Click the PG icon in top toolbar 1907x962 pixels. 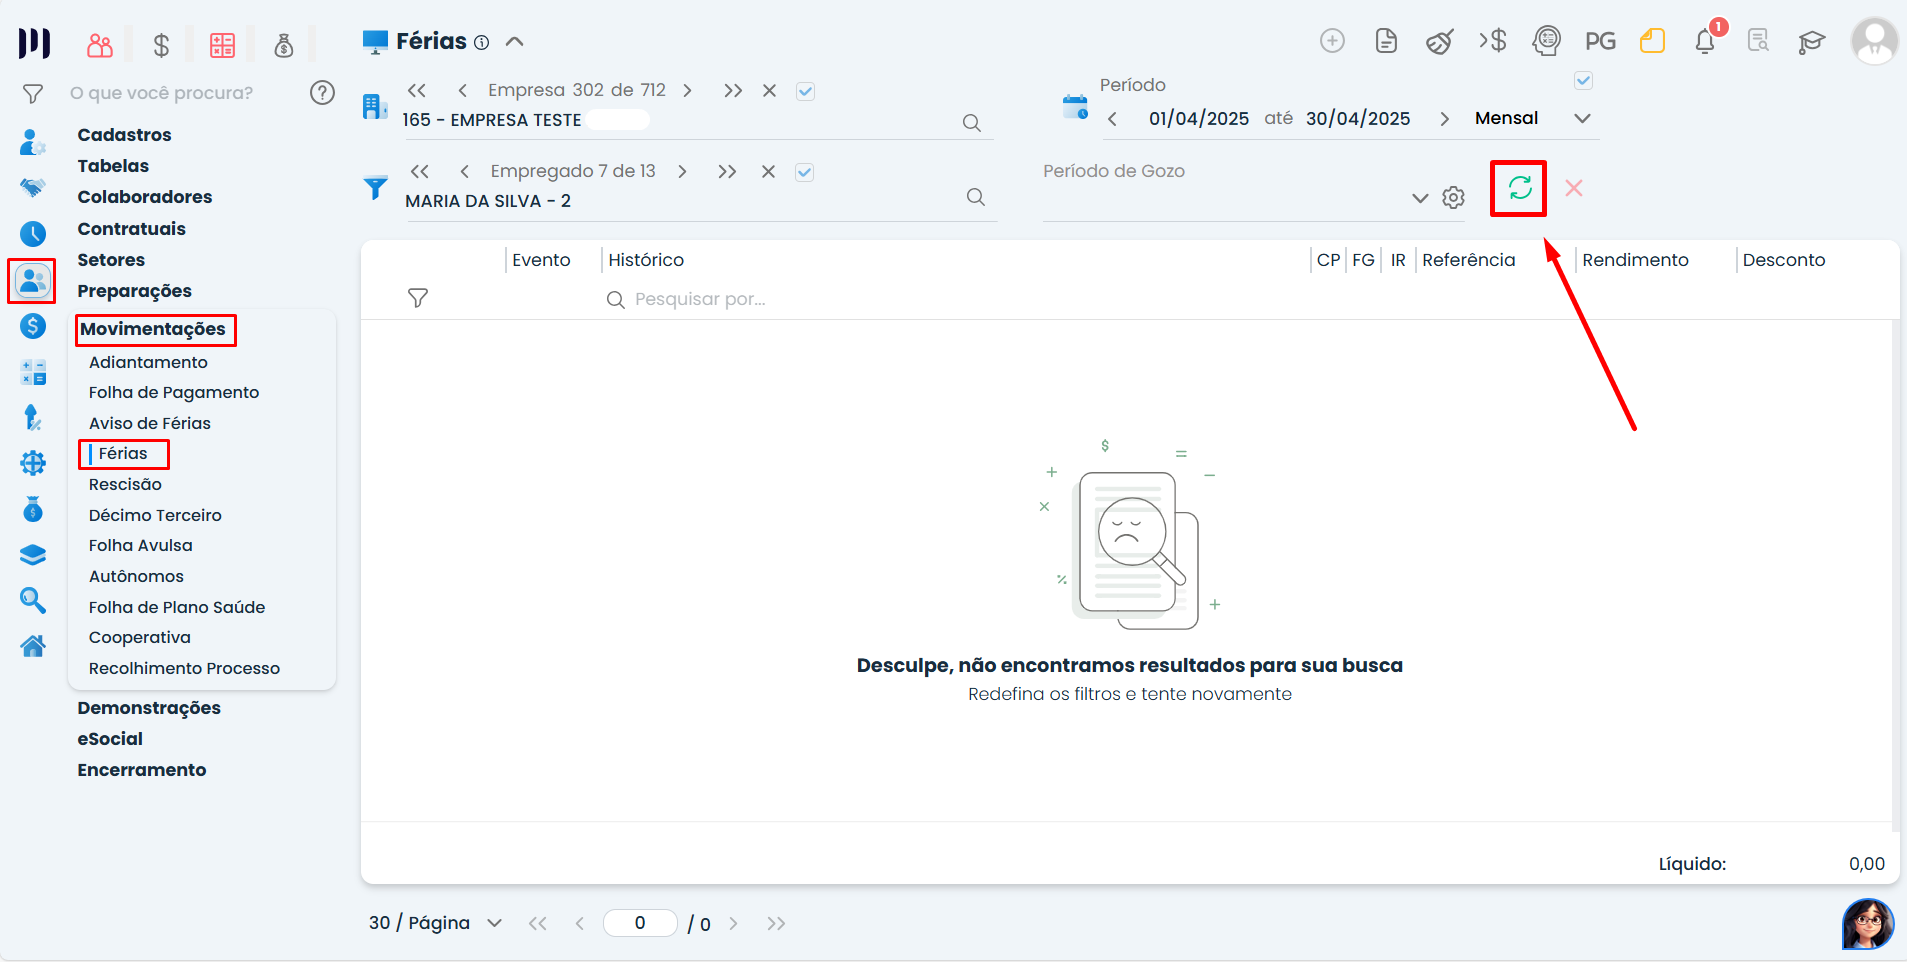[1600, 41]
